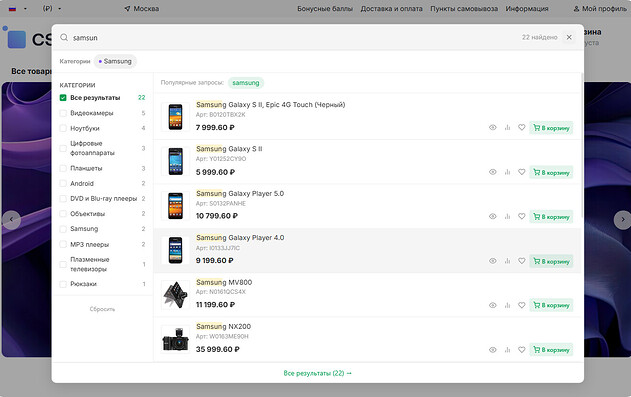Add Samsung MV800 to cart
This screenshot has height=397, width=631.
551,305
